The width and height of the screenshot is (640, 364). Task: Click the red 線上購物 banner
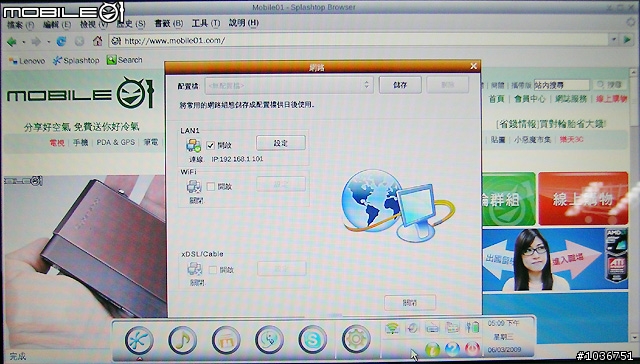coord(583,199)
